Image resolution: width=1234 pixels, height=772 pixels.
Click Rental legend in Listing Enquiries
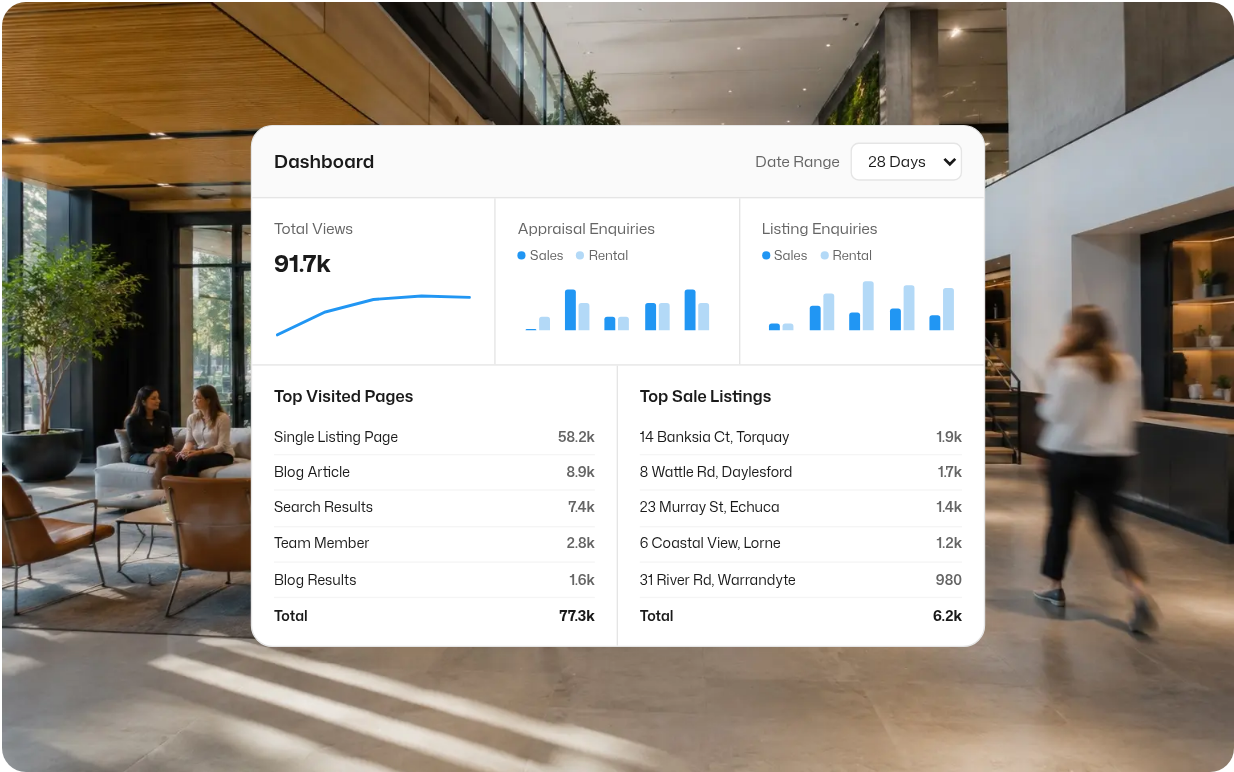click(846, 256)
